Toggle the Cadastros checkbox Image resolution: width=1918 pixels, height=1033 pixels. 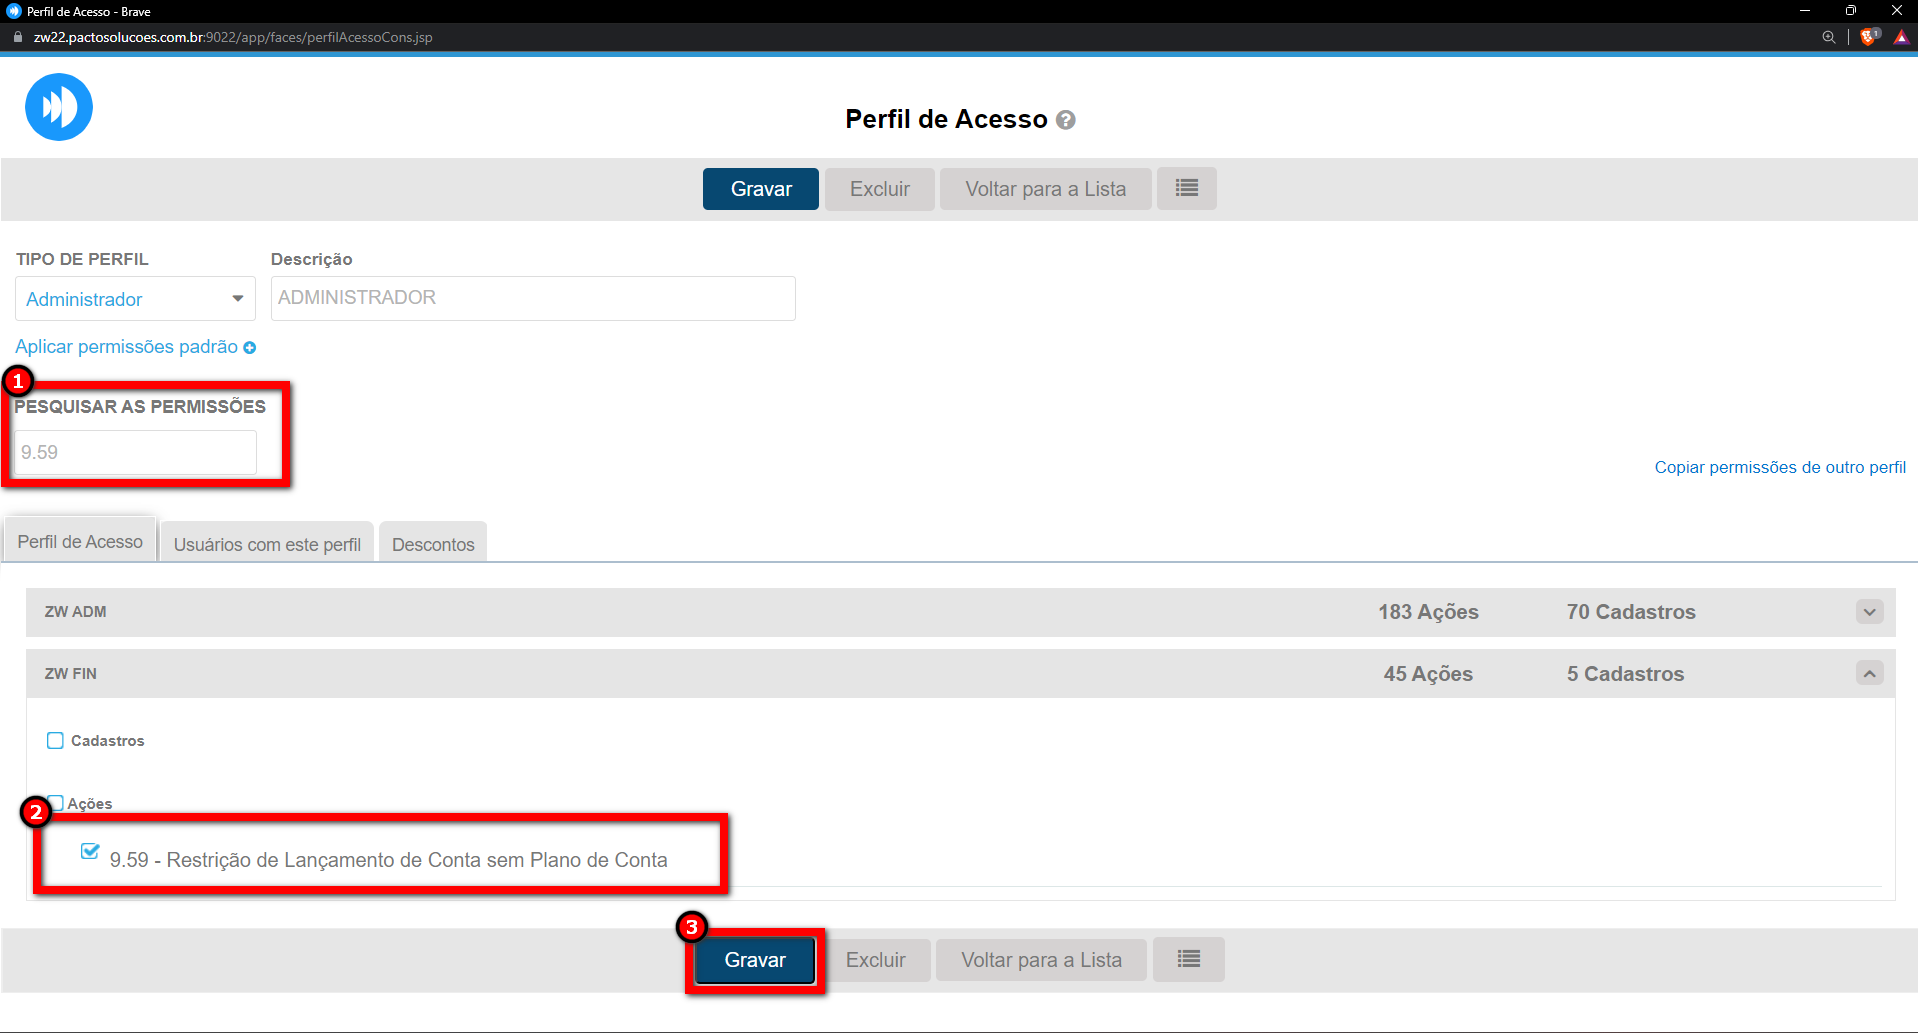click(x=55, y=741)
